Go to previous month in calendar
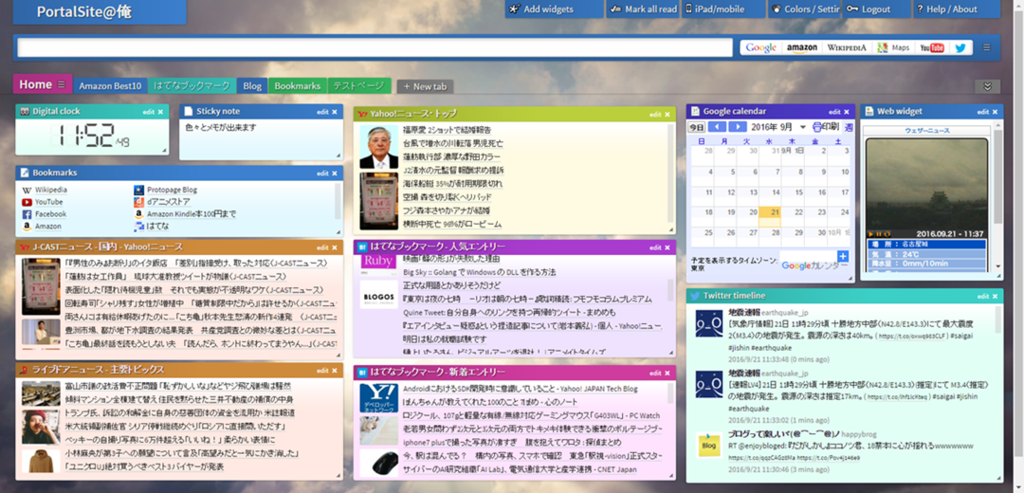The image size is (1024, 493). 717,127
